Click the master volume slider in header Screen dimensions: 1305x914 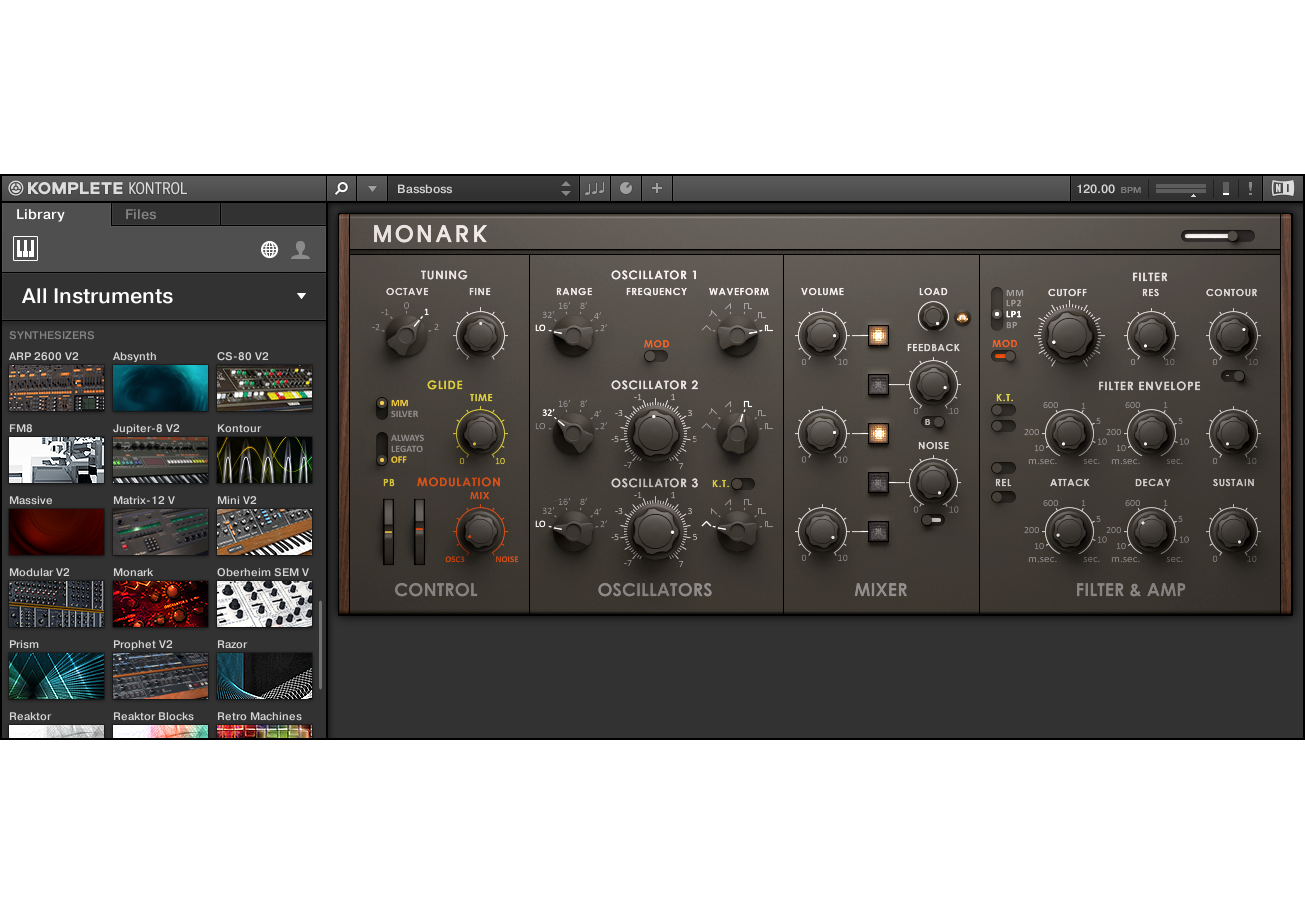coord(1181,188)
